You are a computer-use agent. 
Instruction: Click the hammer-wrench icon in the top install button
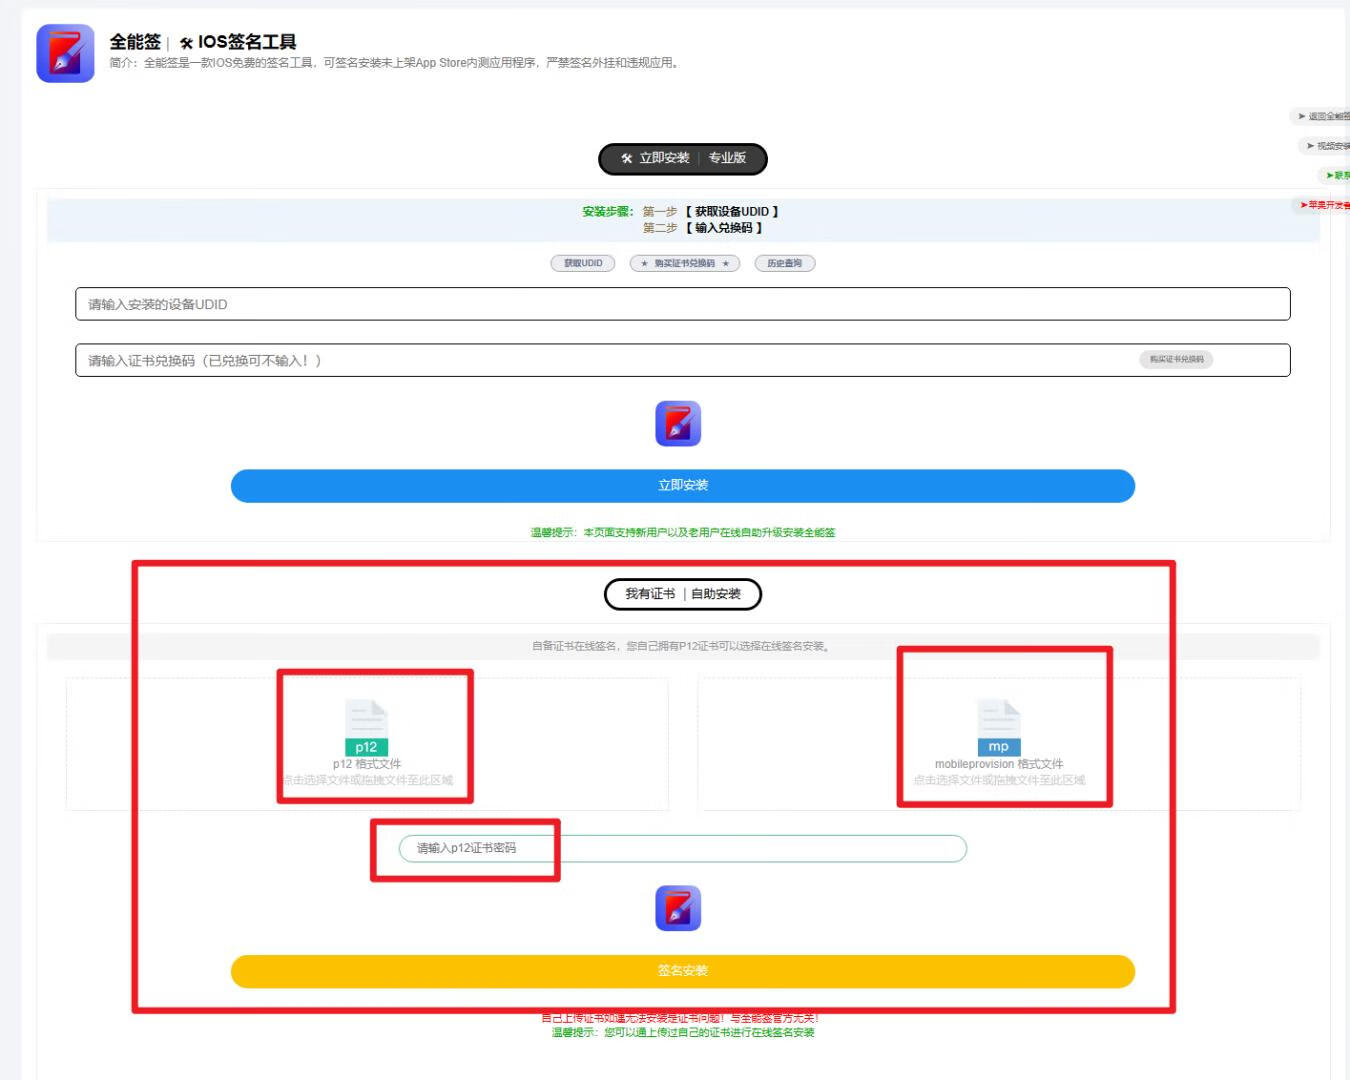[x=626, y=158]
